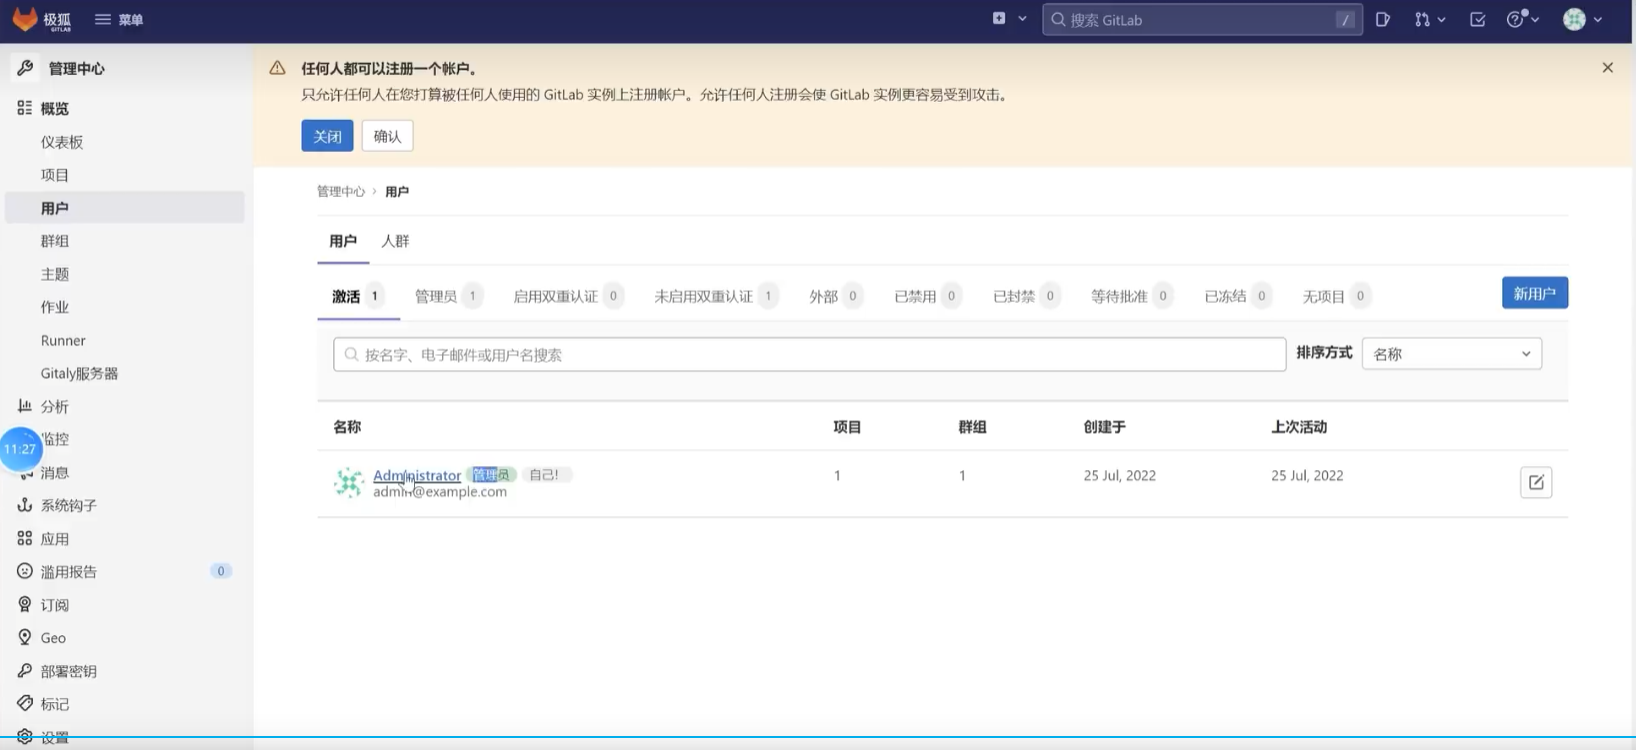The height and width of the screenshot is (750, 1636).
Task: Click the 订阅 badge icon
Action: click(25, 604)
